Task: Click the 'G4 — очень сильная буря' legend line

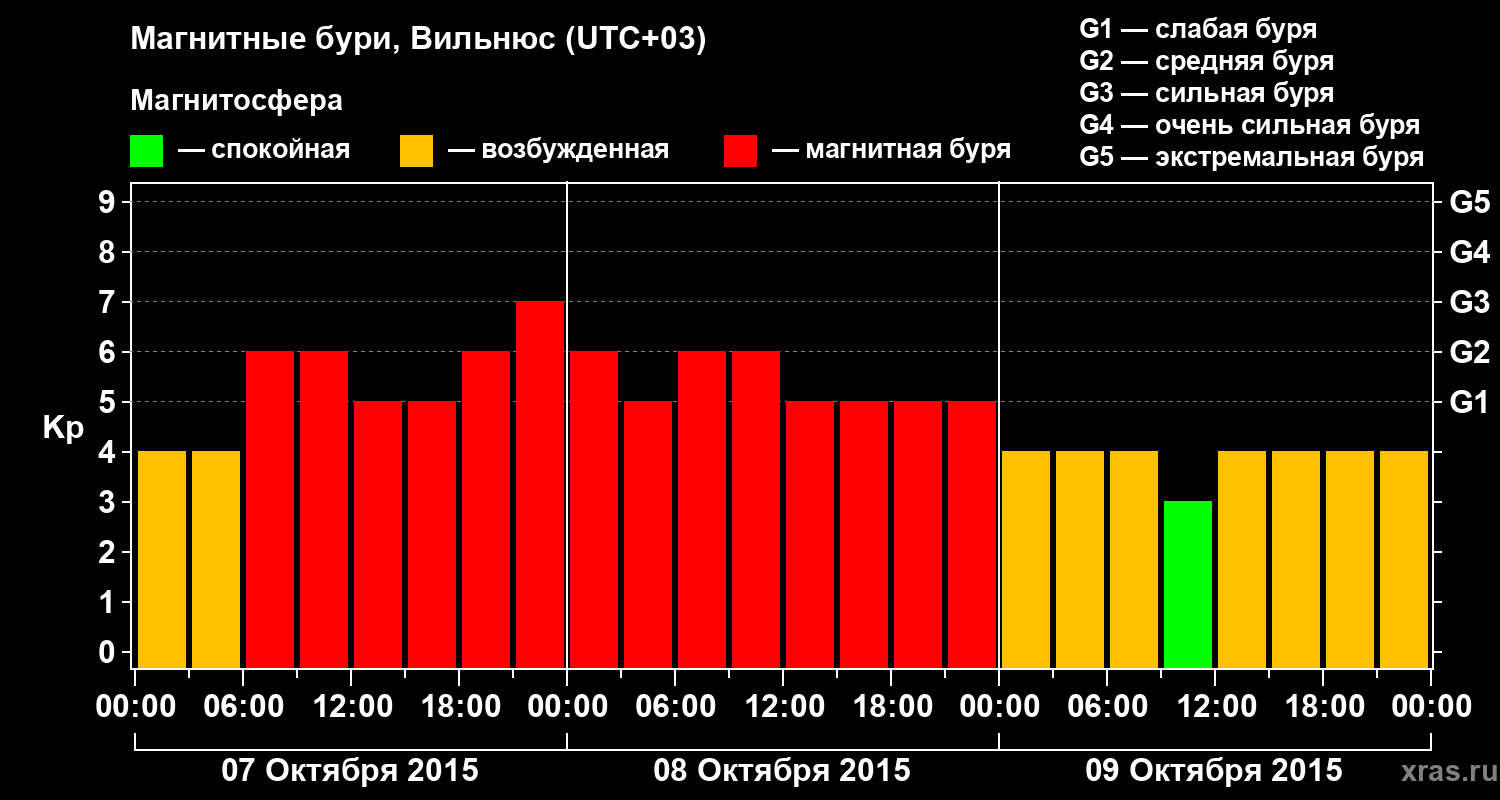Action: (x=1250, y=125)
